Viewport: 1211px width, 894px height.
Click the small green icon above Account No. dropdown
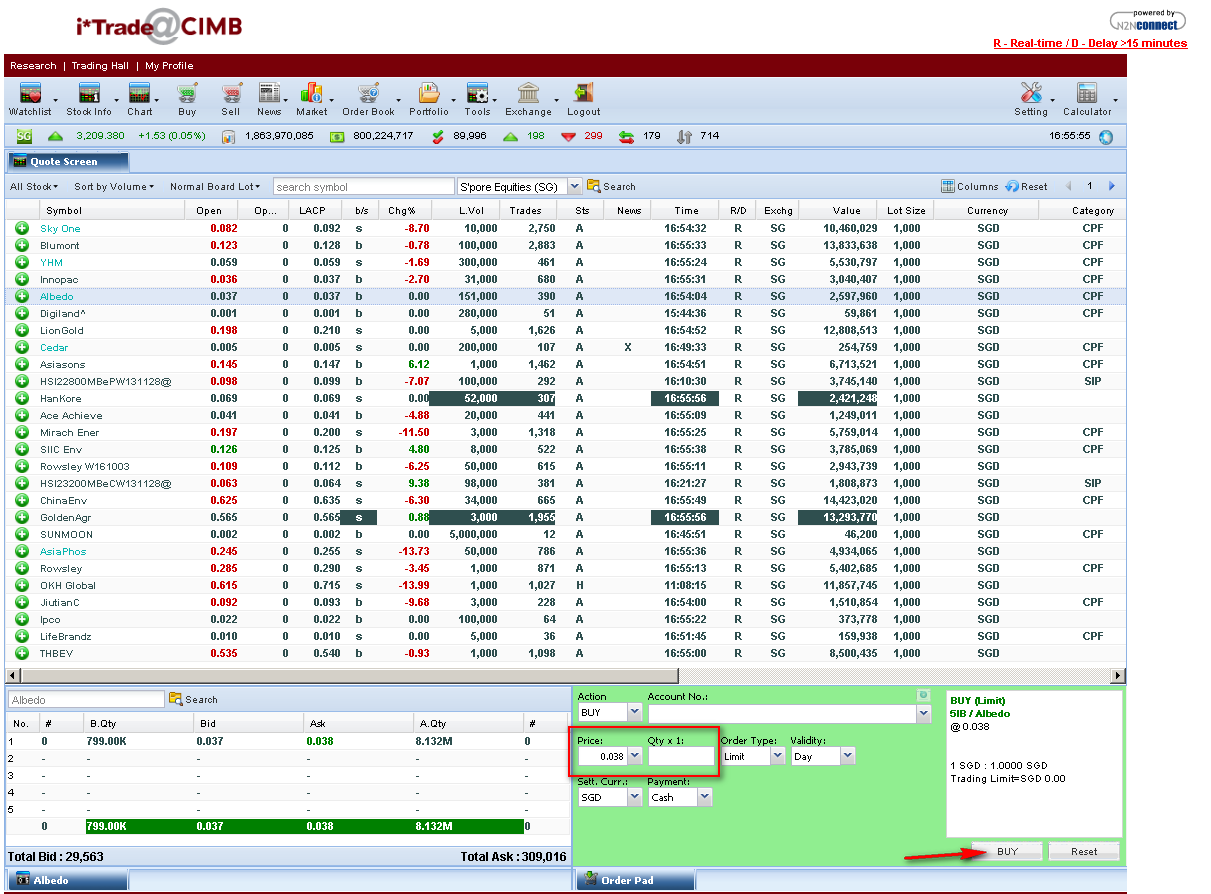pyautogui.click(x=923, y=695)
